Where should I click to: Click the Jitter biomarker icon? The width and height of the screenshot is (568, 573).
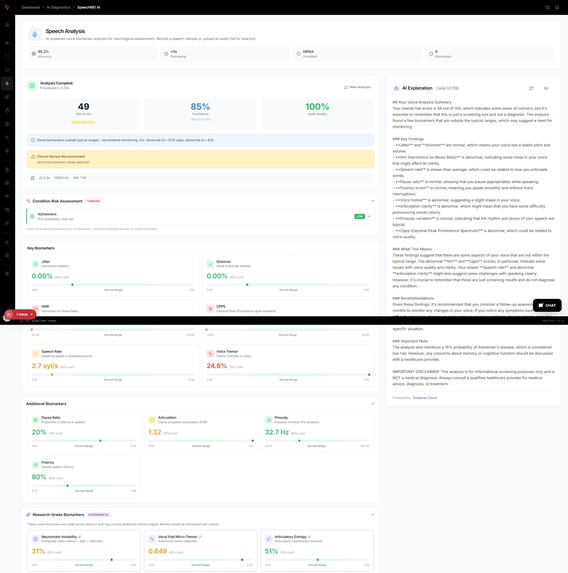[35, 263]
